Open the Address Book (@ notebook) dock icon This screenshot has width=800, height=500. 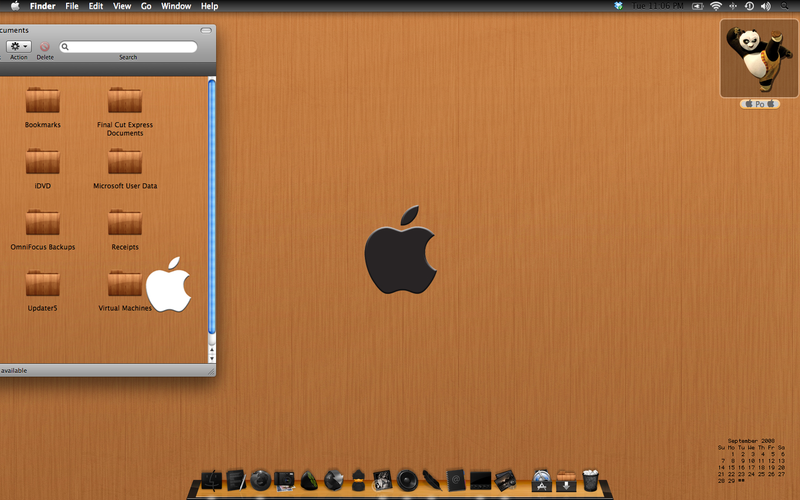point(456,481)
